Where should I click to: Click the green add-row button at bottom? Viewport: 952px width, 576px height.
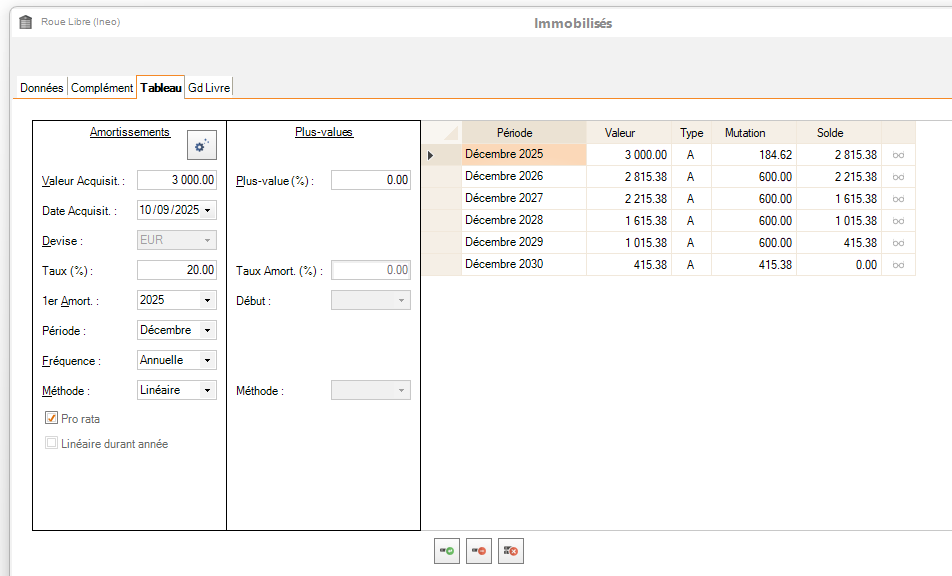click(x=447, y=551)
